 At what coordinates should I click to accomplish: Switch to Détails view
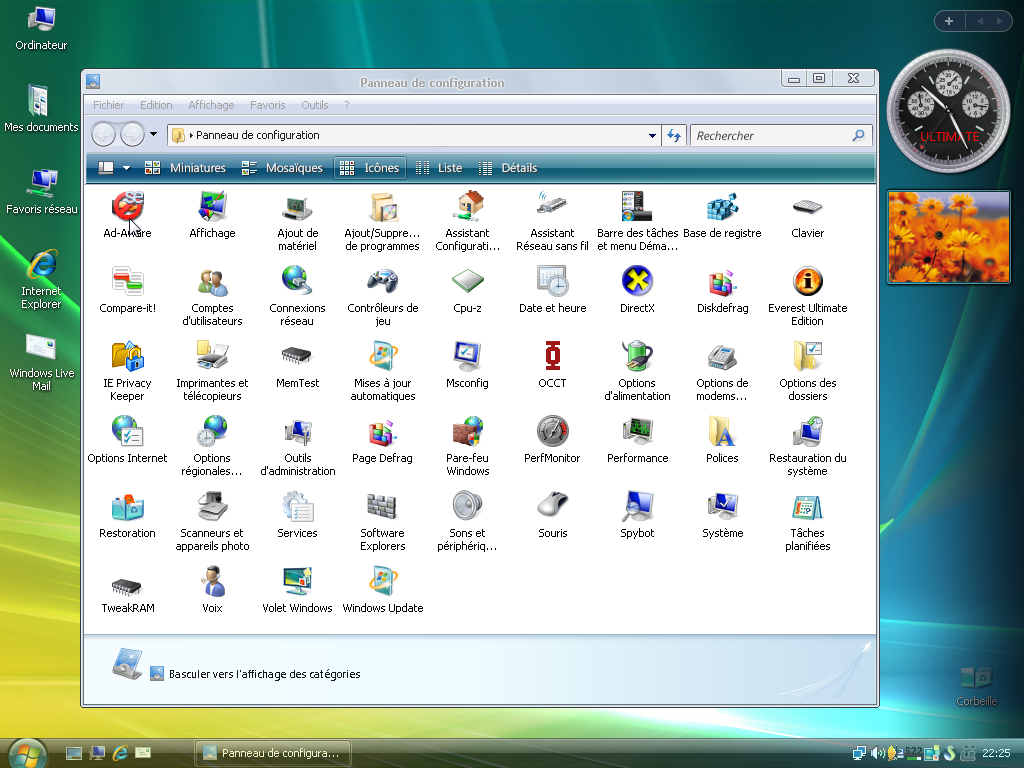point(507,168)
